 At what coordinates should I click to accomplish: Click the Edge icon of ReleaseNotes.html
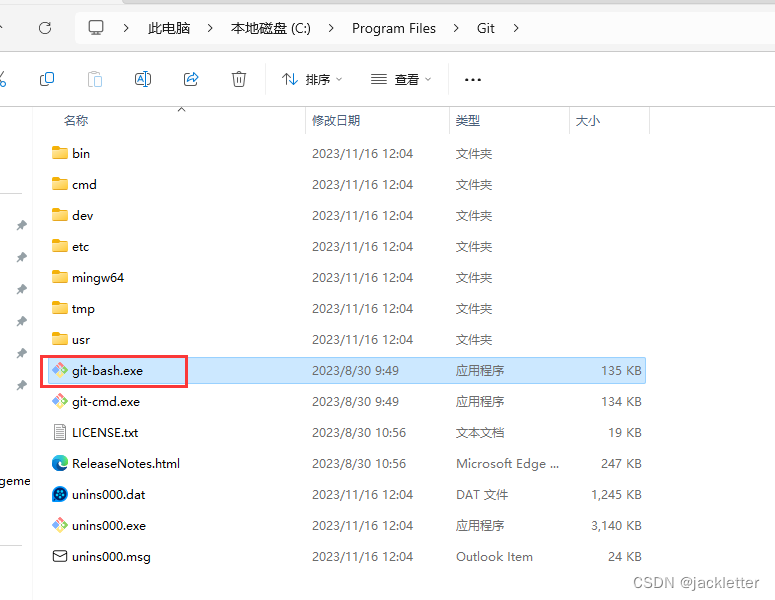[60, 463]
